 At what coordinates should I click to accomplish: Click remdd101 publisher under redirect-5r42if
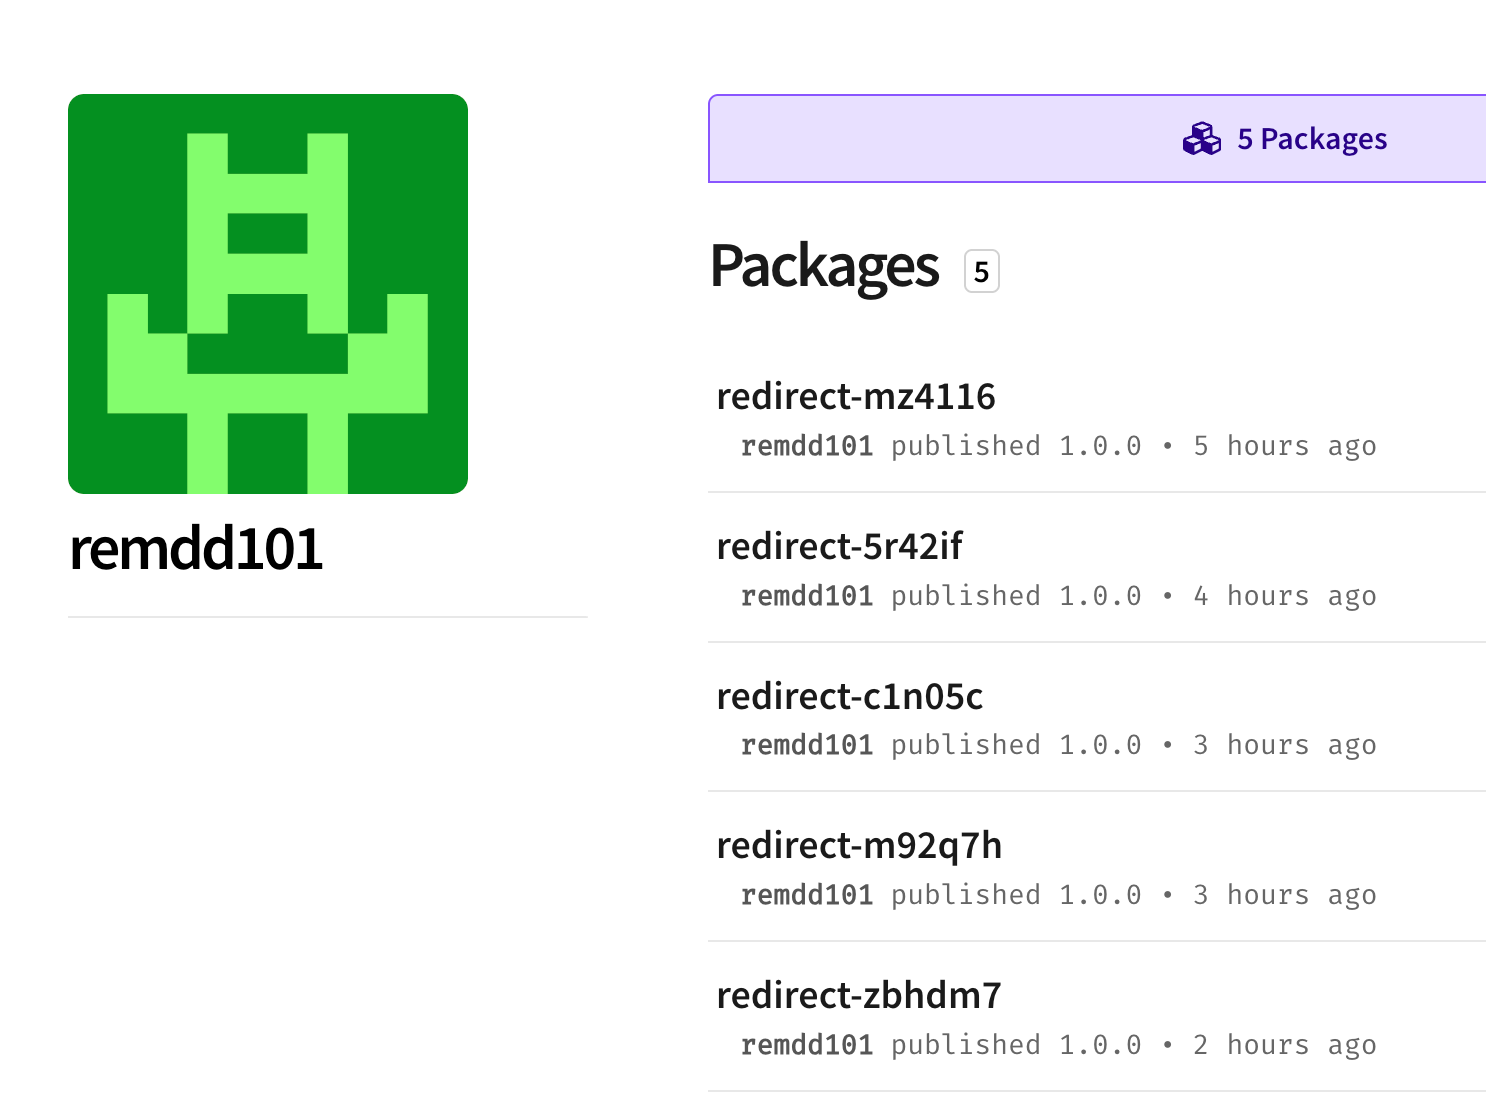[807, 596]
